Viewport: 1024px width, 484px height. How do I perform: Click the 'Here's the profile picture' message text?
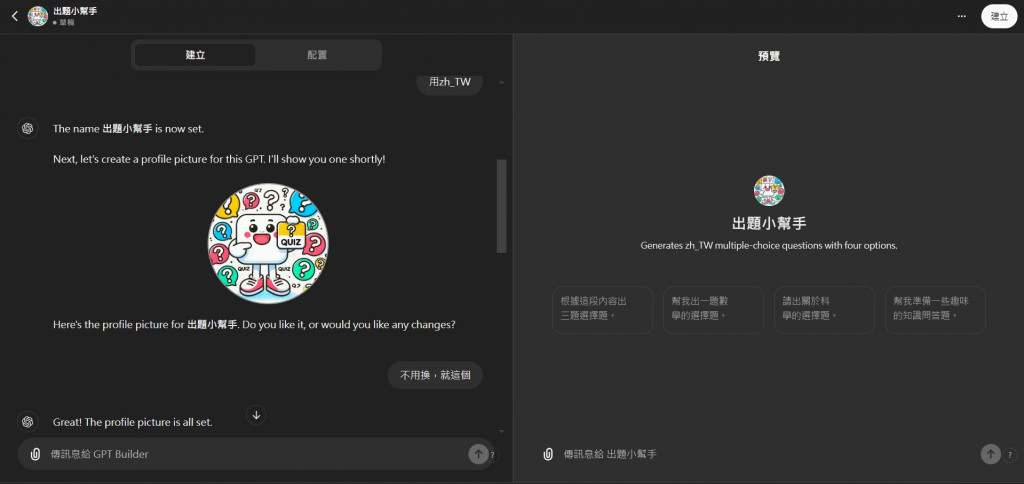click(254, 325)
